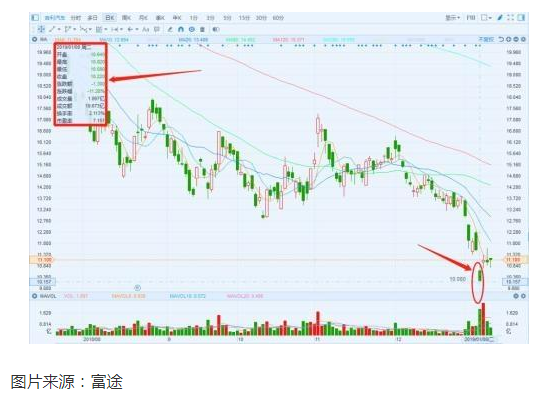Click the 图片来源:富途 caption text
The width and height of the screenshot is (535, 393).
tap(67, 381)
